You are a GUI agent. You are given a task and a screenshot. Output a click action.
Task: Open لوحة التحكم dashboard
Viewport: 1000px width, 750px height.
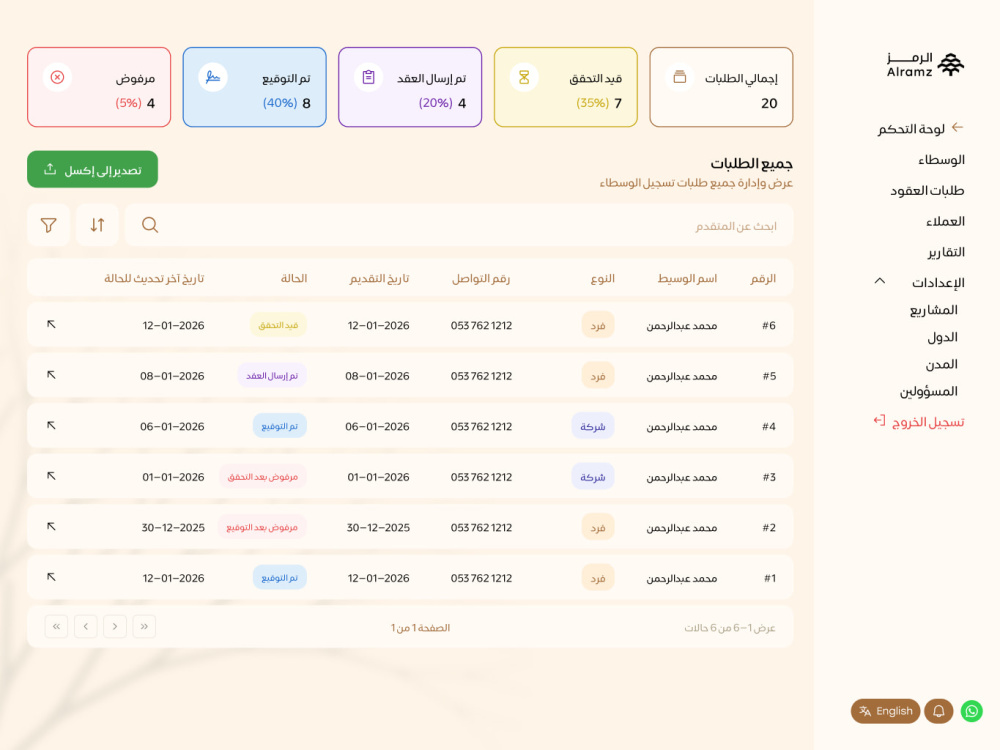pos(911,129)
